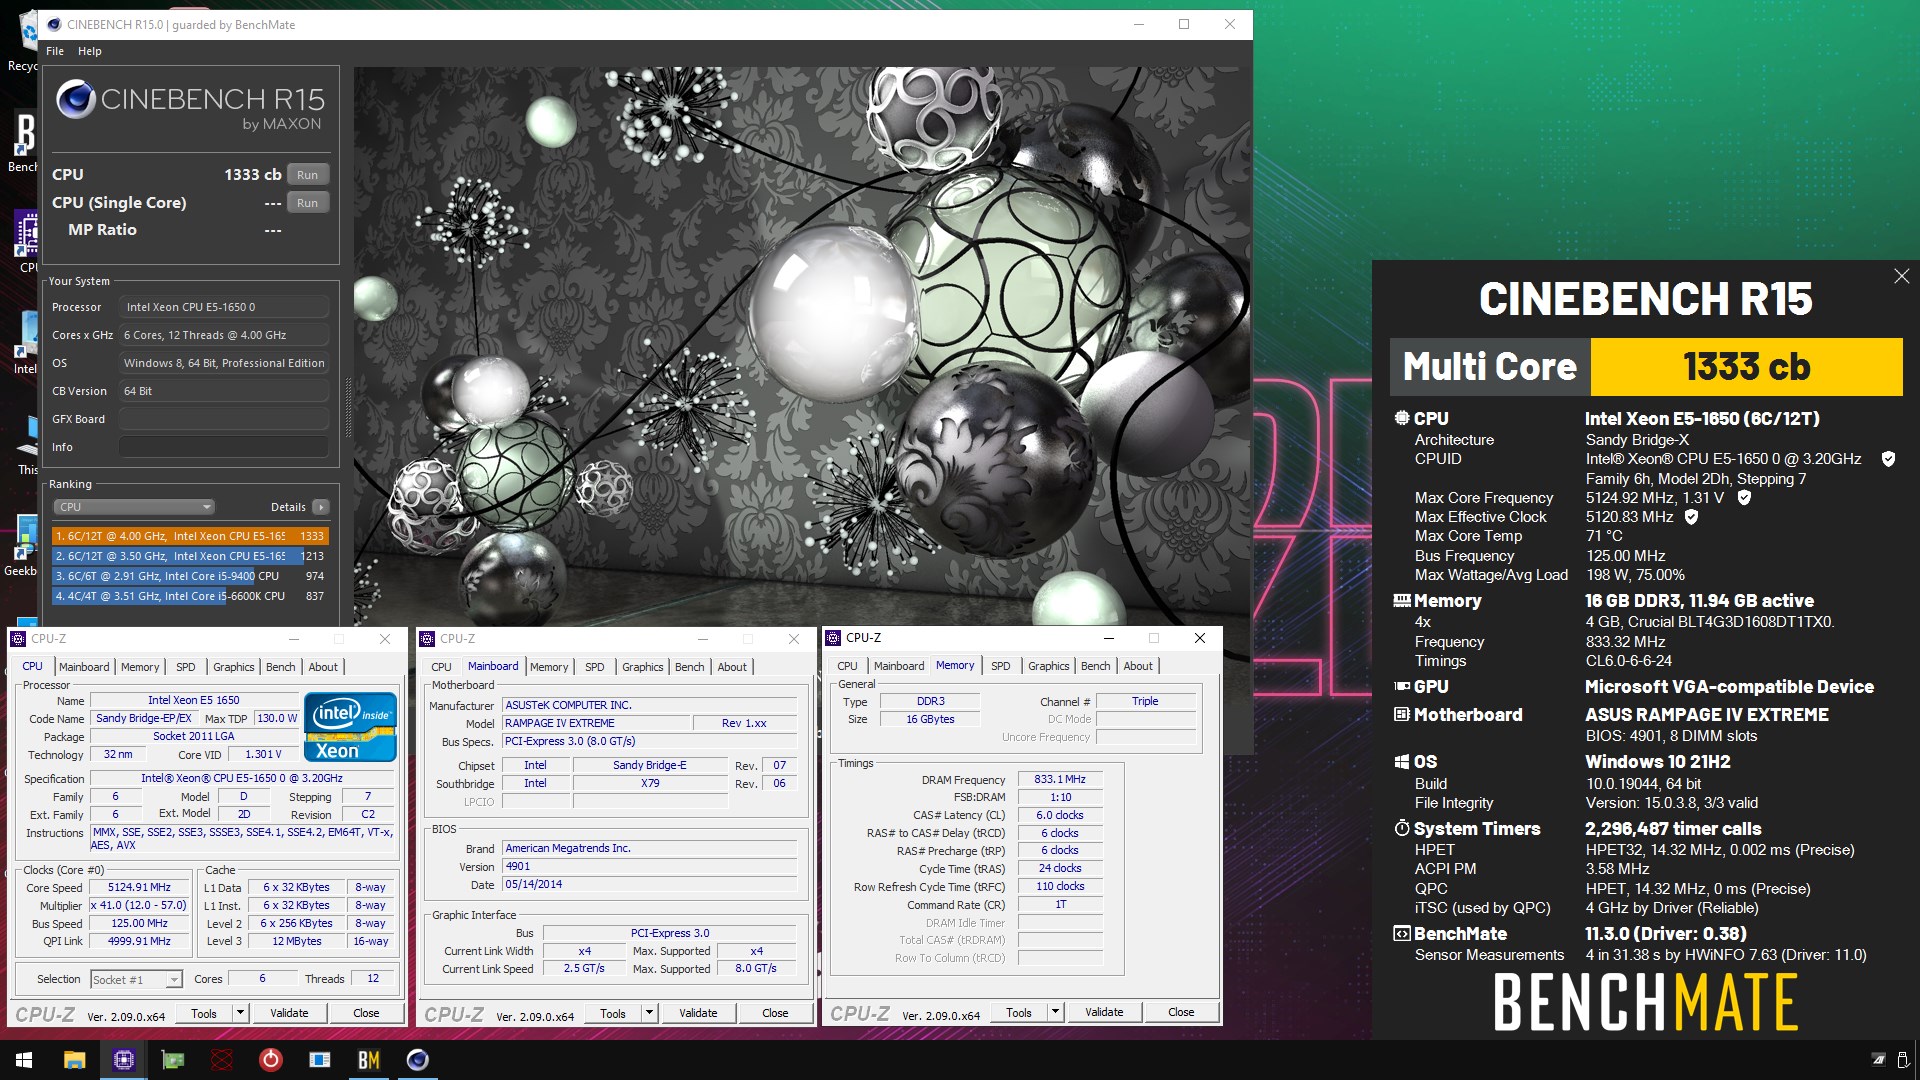This screenshot has width=1920, height=1080.
Task: Click Validate in right CPU-Z window
Action: coord(1104,1012)
